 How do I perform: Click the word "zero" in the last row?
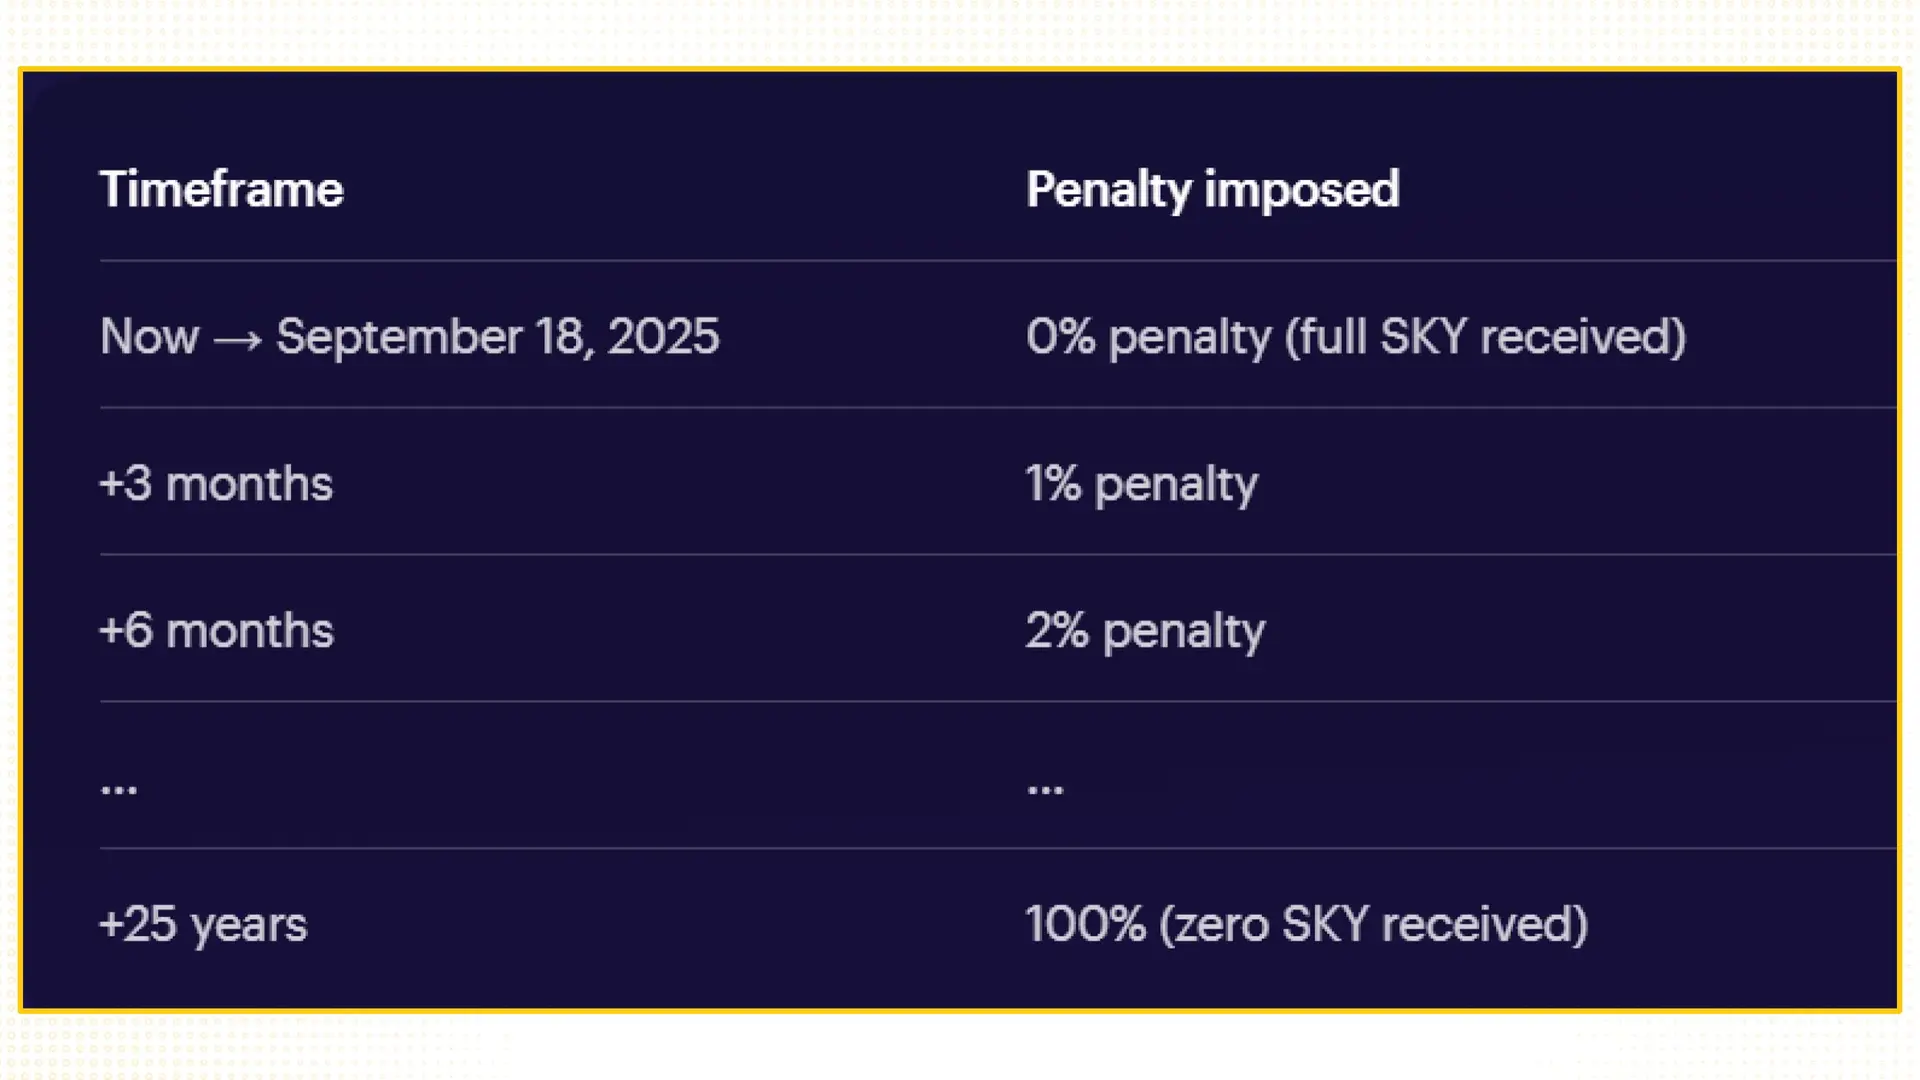pos(1220,924)
